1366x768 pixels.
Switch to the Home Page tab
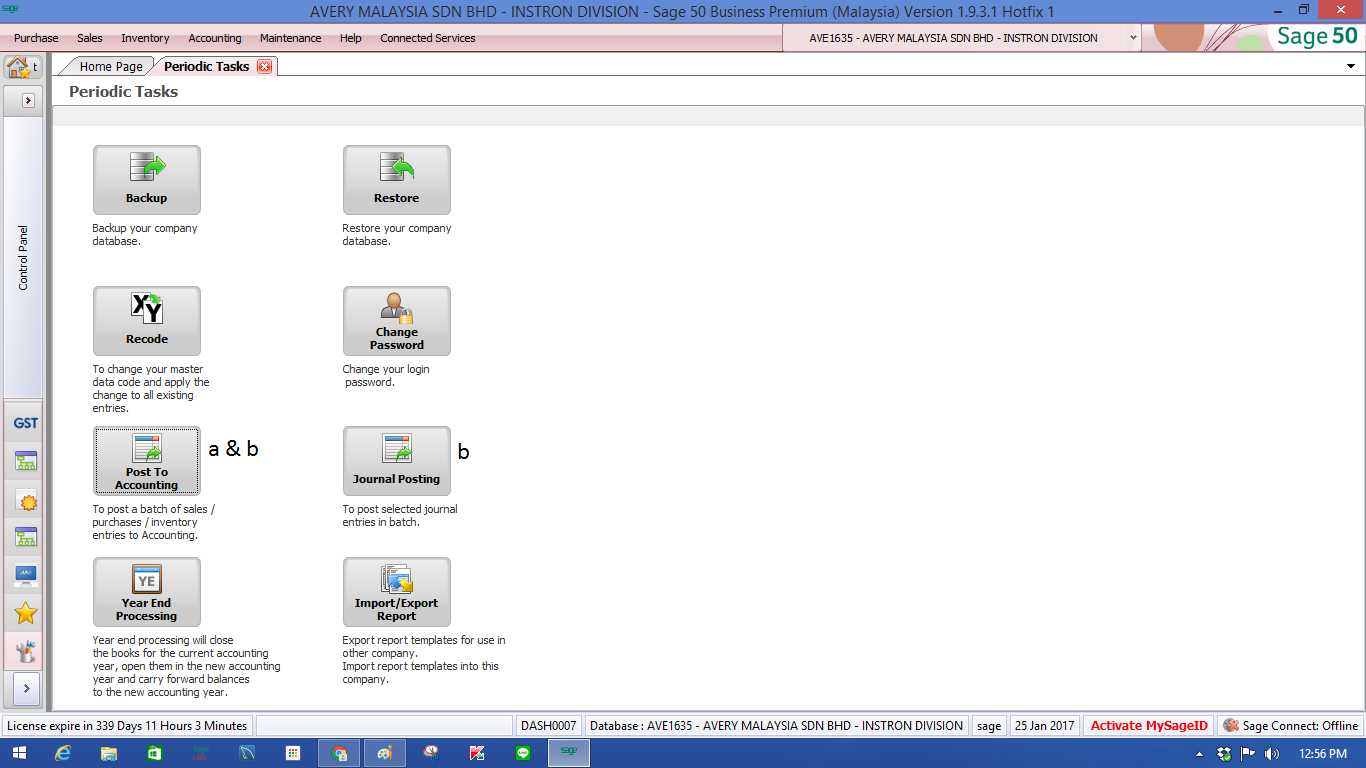(110, 66)
